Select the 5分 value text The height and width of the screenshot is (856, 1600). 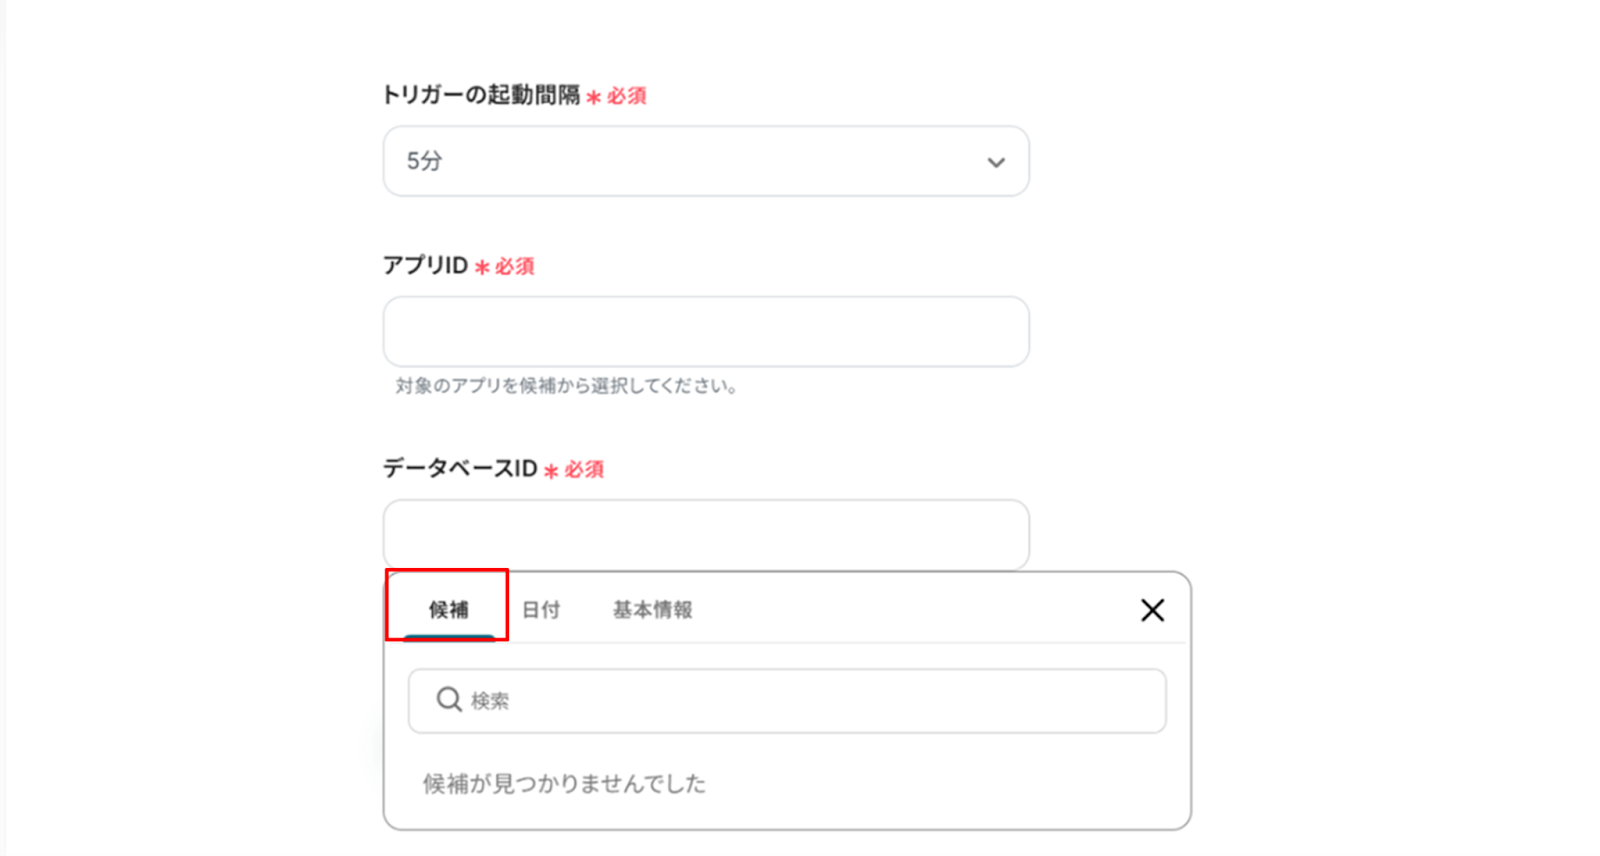[x=424, y=161]
